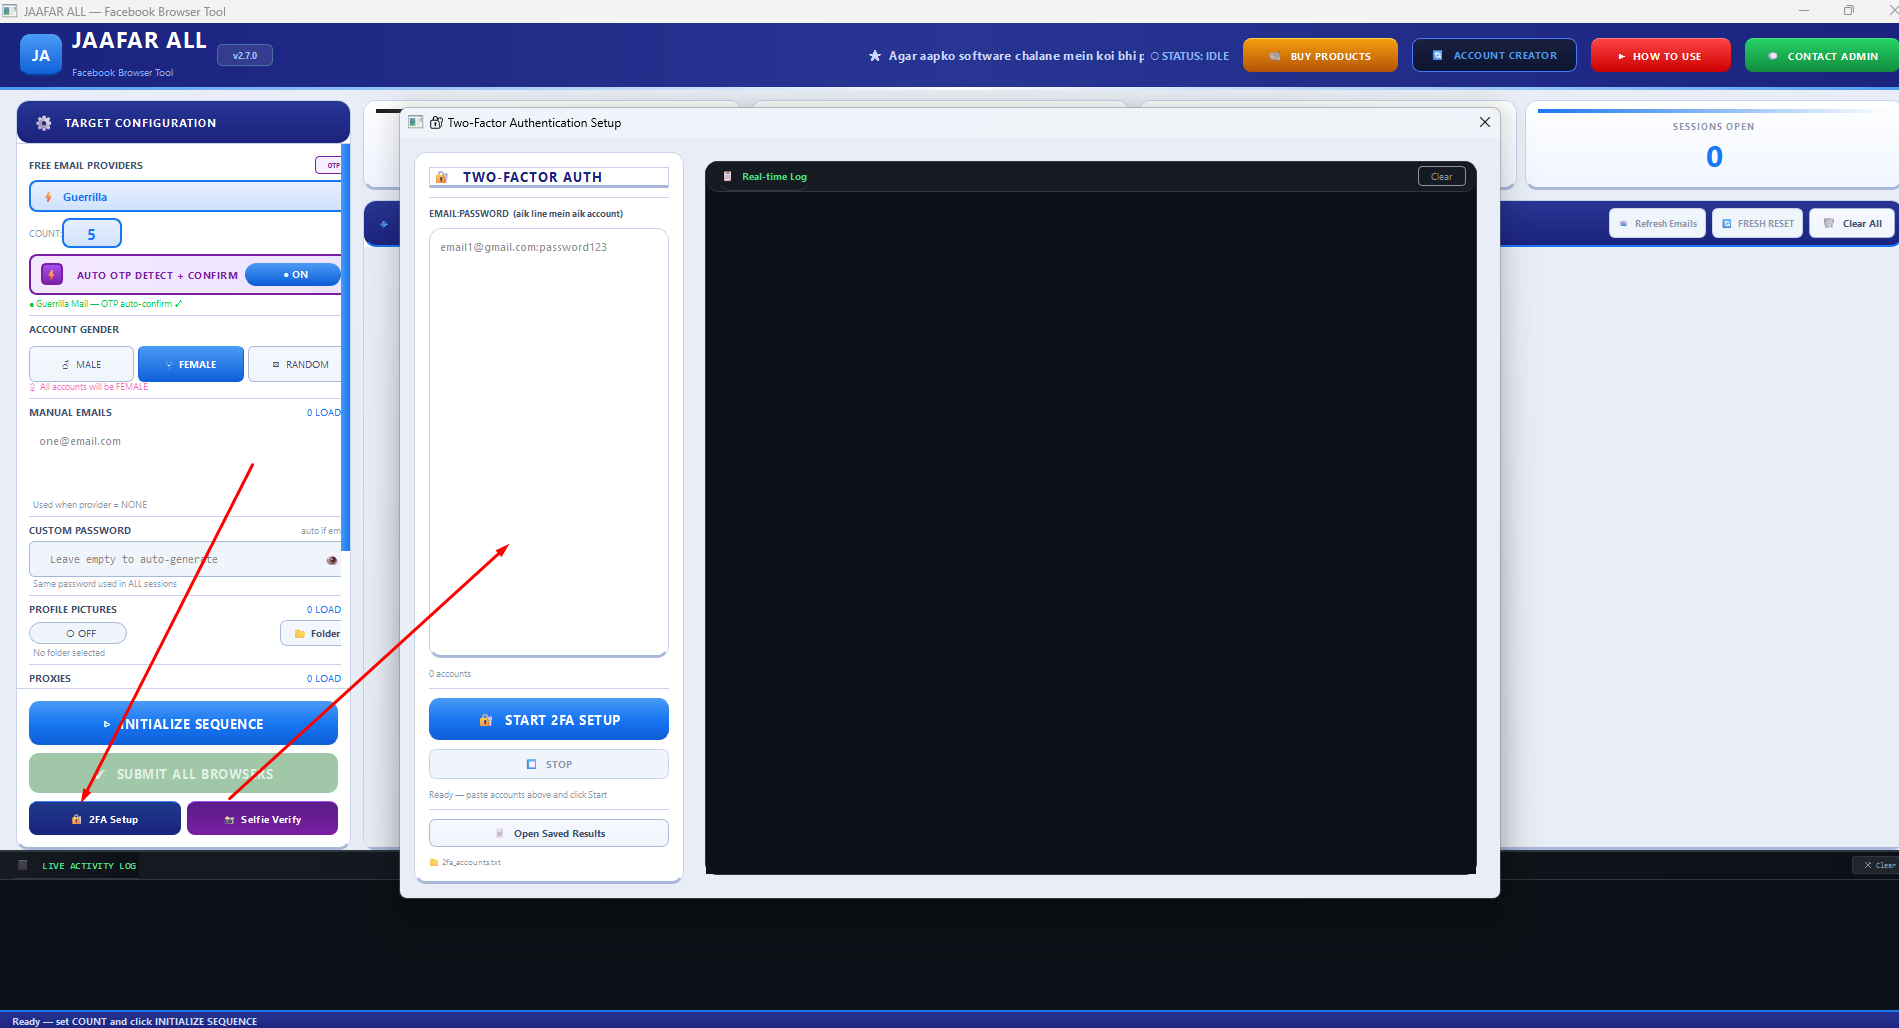The width and height of the screenshot is (1899, 1028).
Task: Toggle the Auto OTP Detect ON switch
Action: (x=293, y=274)
